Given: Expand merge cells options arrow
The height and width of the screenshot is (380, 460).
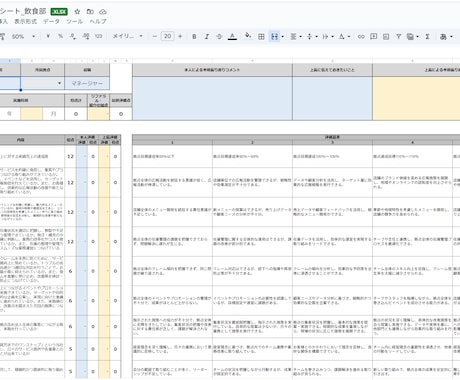Looking at the screenshot, I should coord(283,37).
